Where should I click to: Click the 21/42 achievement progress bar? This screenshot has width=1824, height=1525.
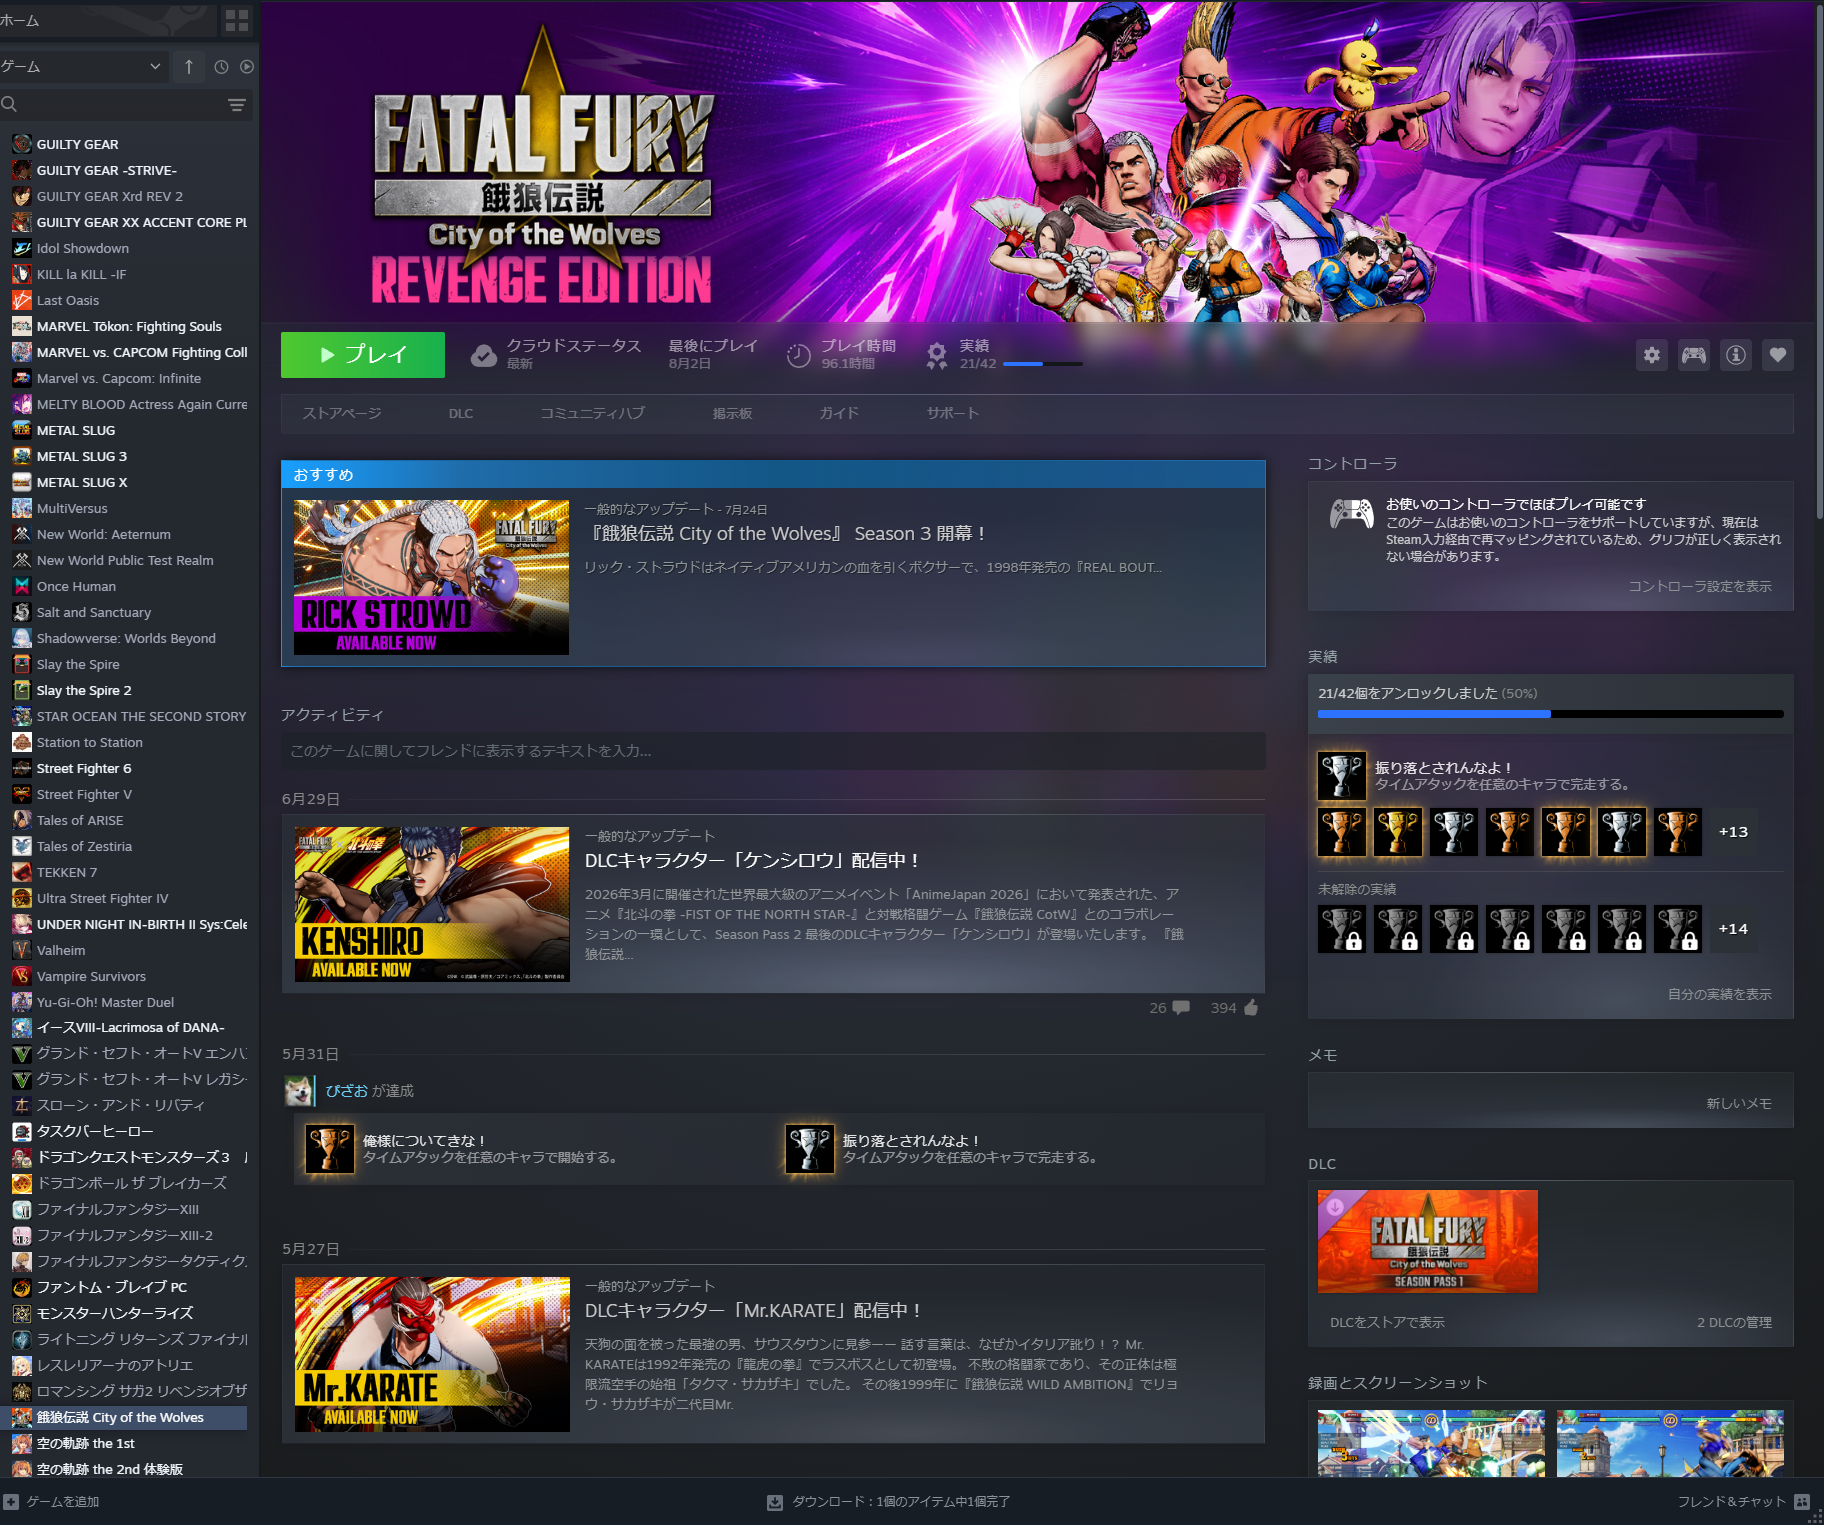1043,364
